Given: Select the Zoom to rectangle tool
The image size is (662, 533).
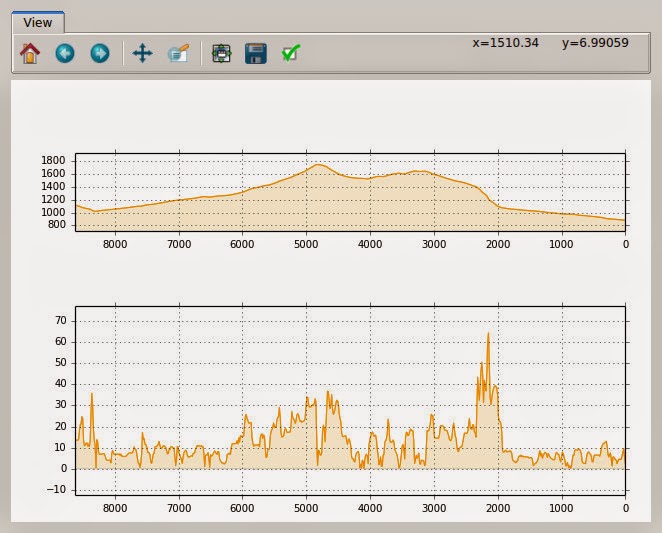Looking at the screenshot, I should coord(178,54).
